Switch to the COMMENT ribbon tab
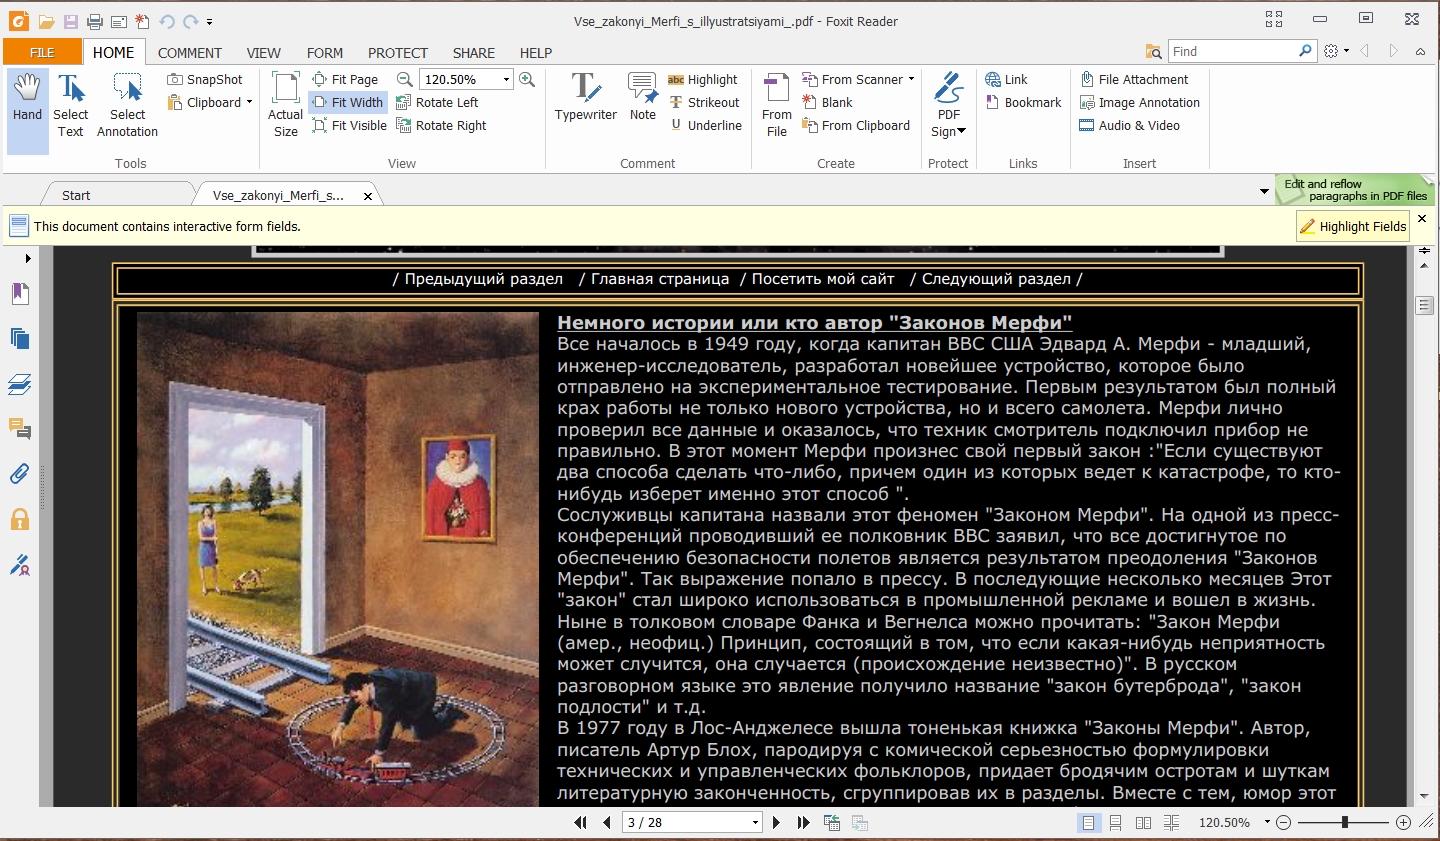This screenshot has width=1440, height=841. 190,53
